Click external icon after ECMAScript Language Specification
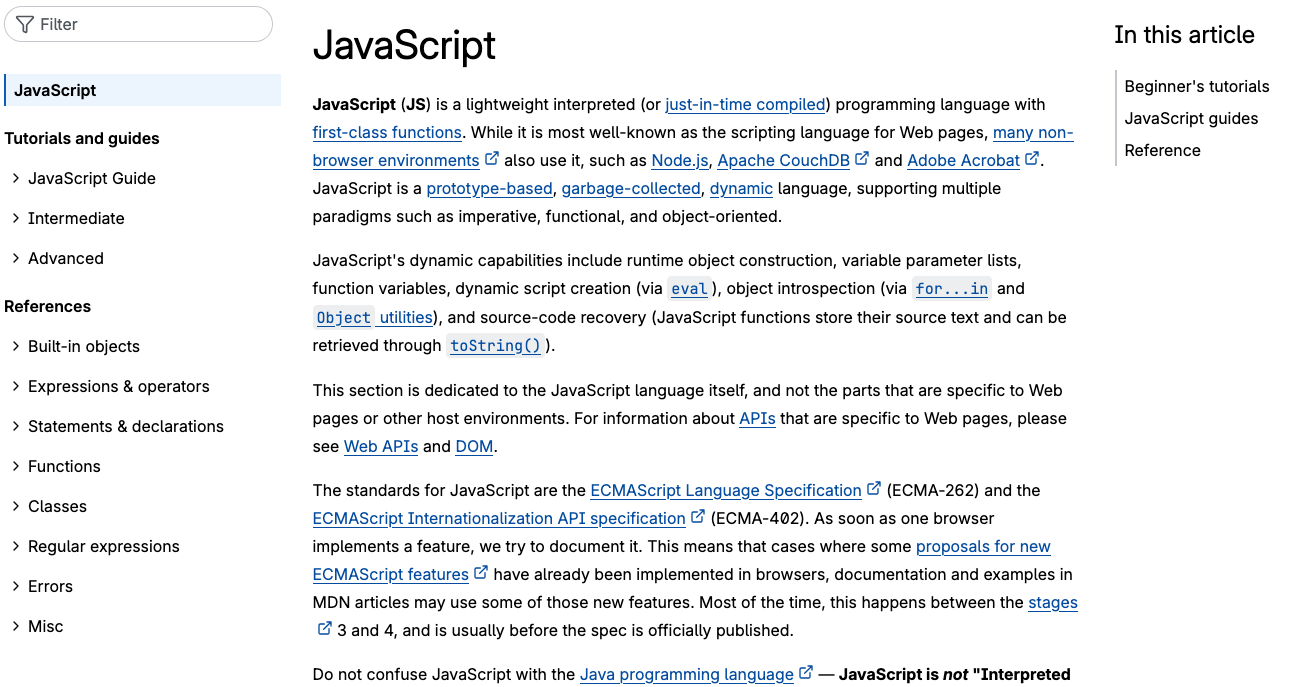The height and width of the screenshot is (687, 1309). tap(874, 489)
